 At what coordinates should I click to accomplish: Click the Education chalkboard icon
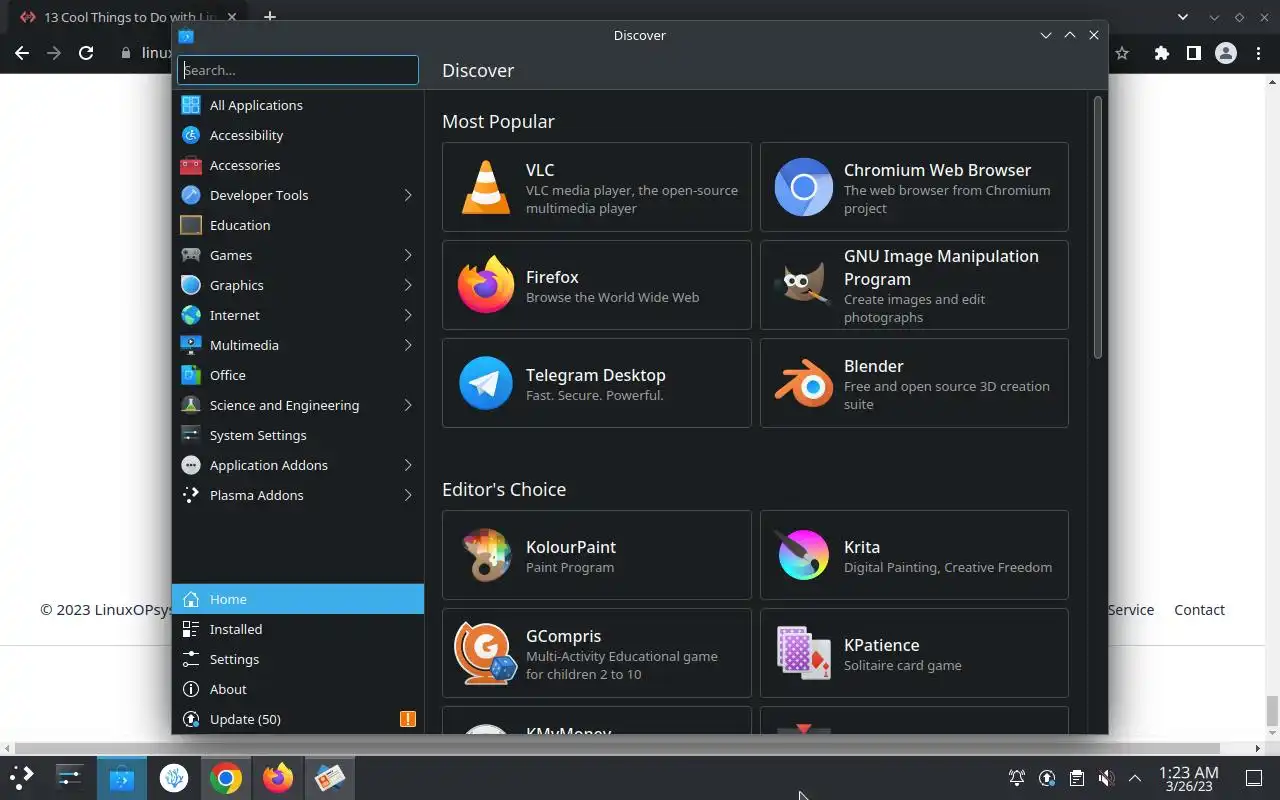pos(191,225)
